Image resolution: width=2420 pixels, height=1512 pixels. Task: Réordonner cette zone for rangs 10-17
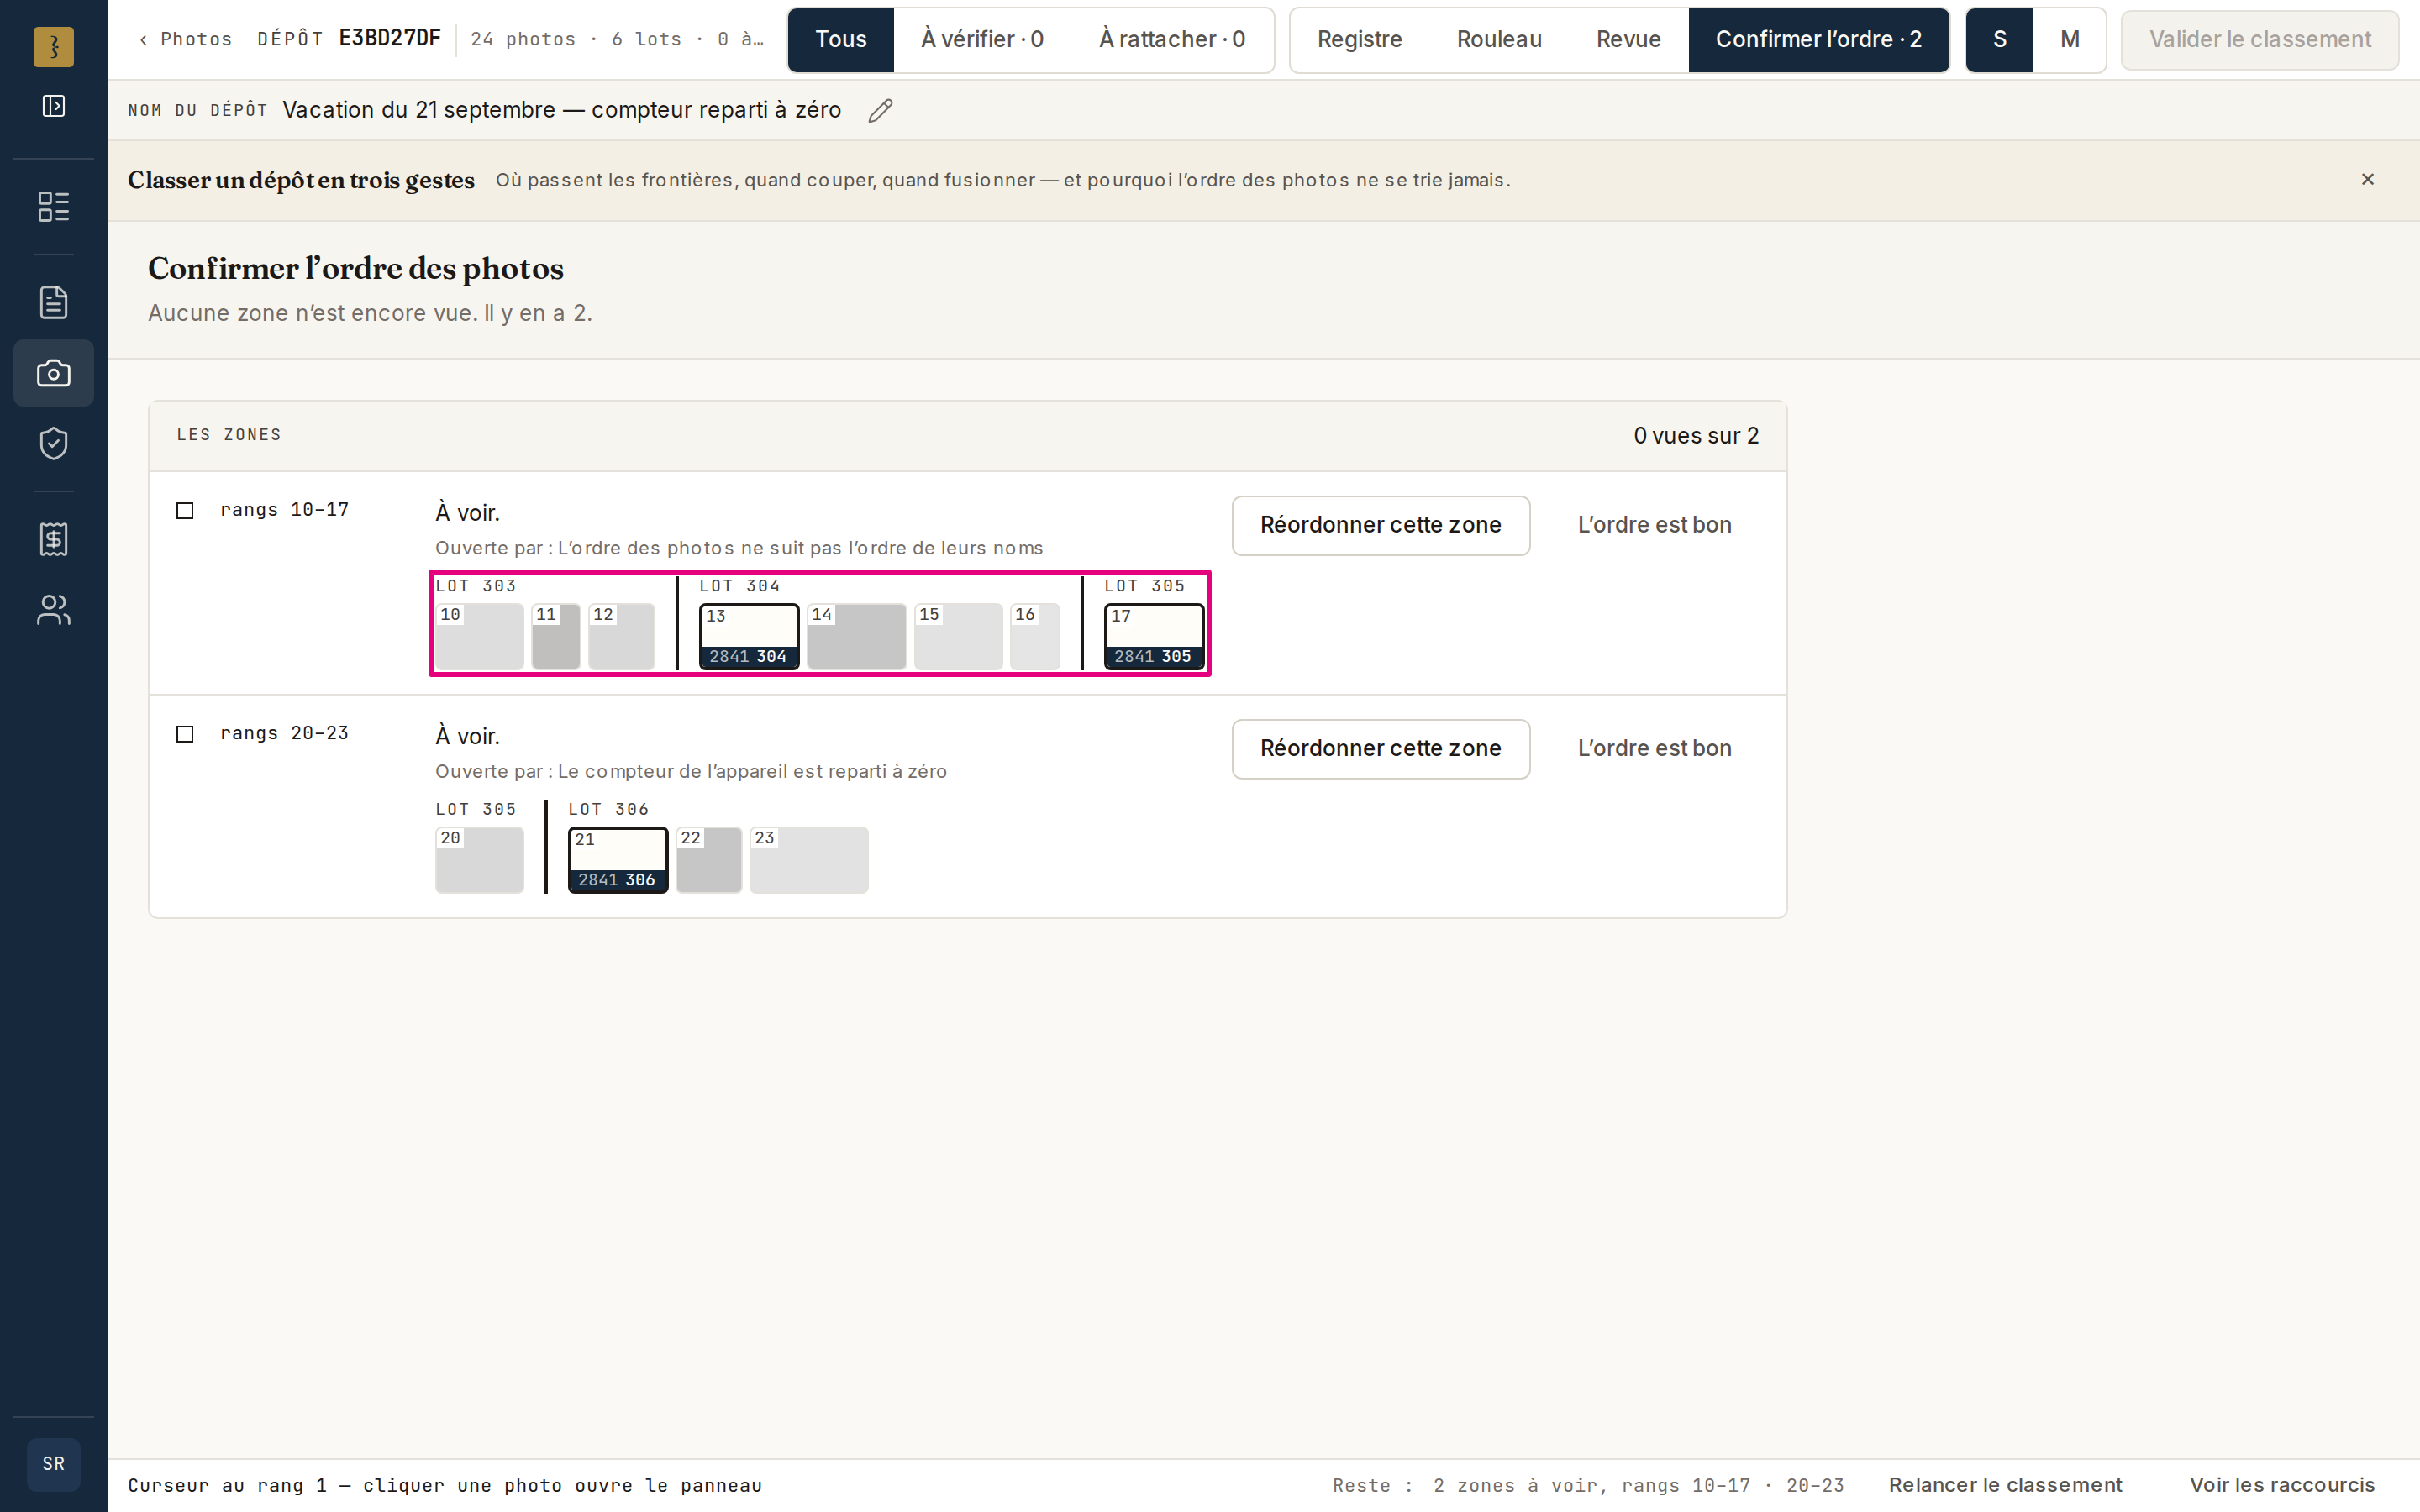[1380, 526]
